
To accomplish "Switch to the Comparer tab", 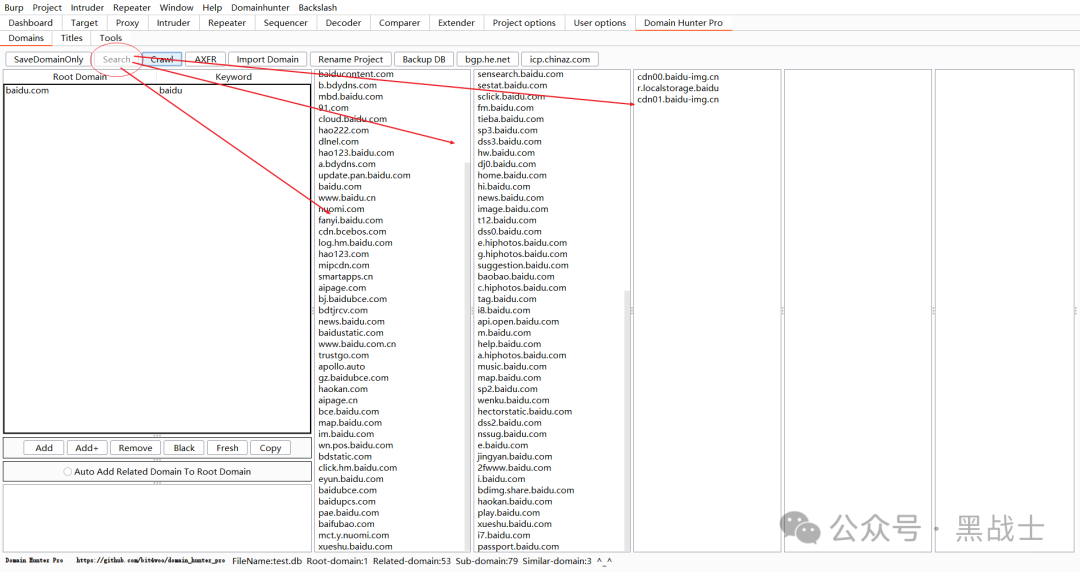I will 399,23.
